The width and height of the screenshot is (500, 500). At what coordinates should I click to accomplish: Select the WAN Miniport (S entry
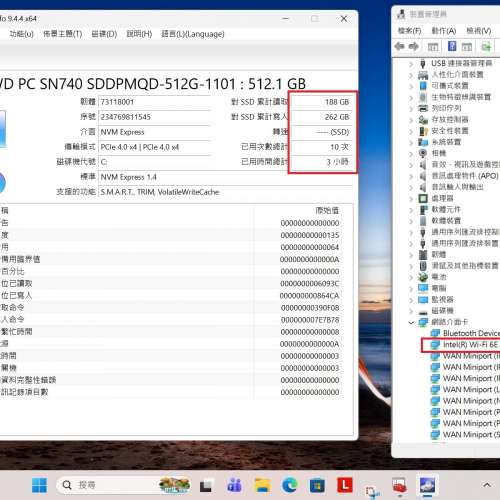pos(471,435)
